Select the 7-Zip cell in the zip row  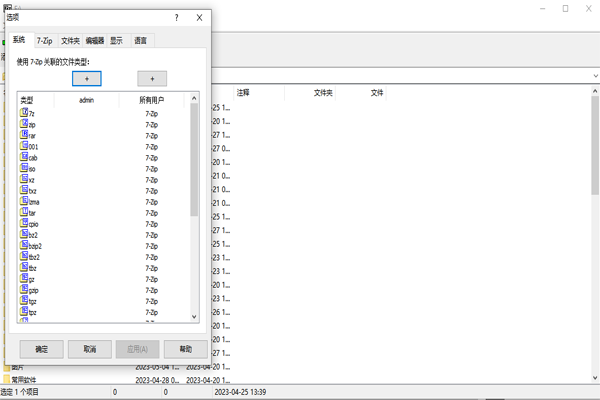click(152, 125)
